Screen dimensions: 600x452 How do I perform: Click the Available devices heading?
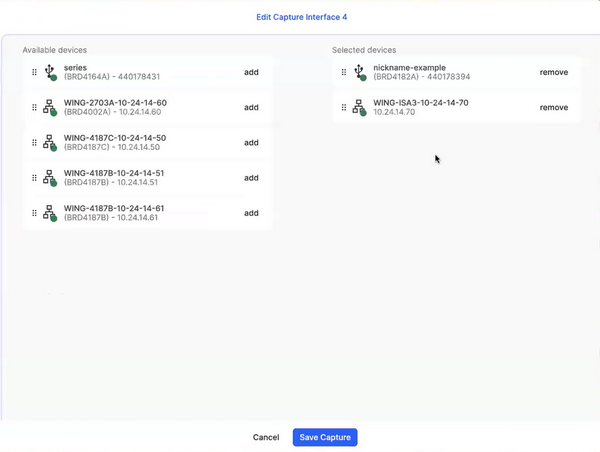pos(55,50)
